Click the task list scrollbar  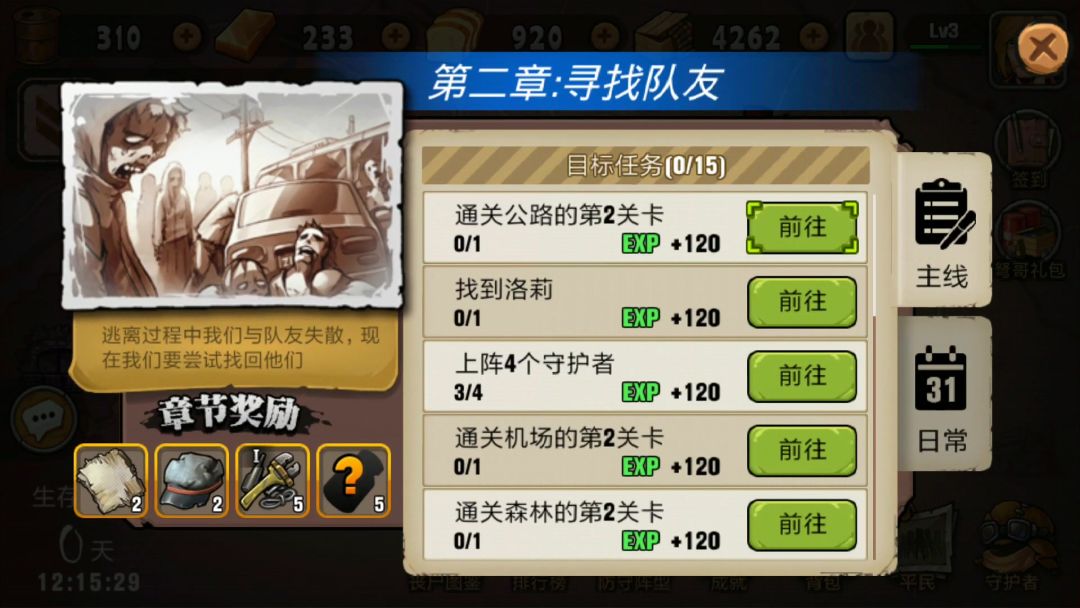point(875,375)
